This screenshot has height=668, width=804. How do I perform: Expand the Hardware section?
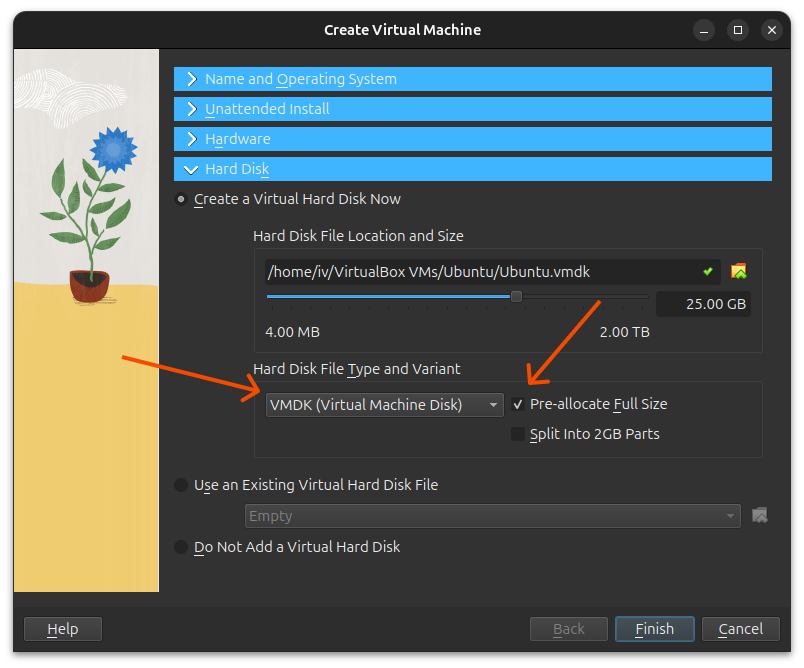(472, 139)
